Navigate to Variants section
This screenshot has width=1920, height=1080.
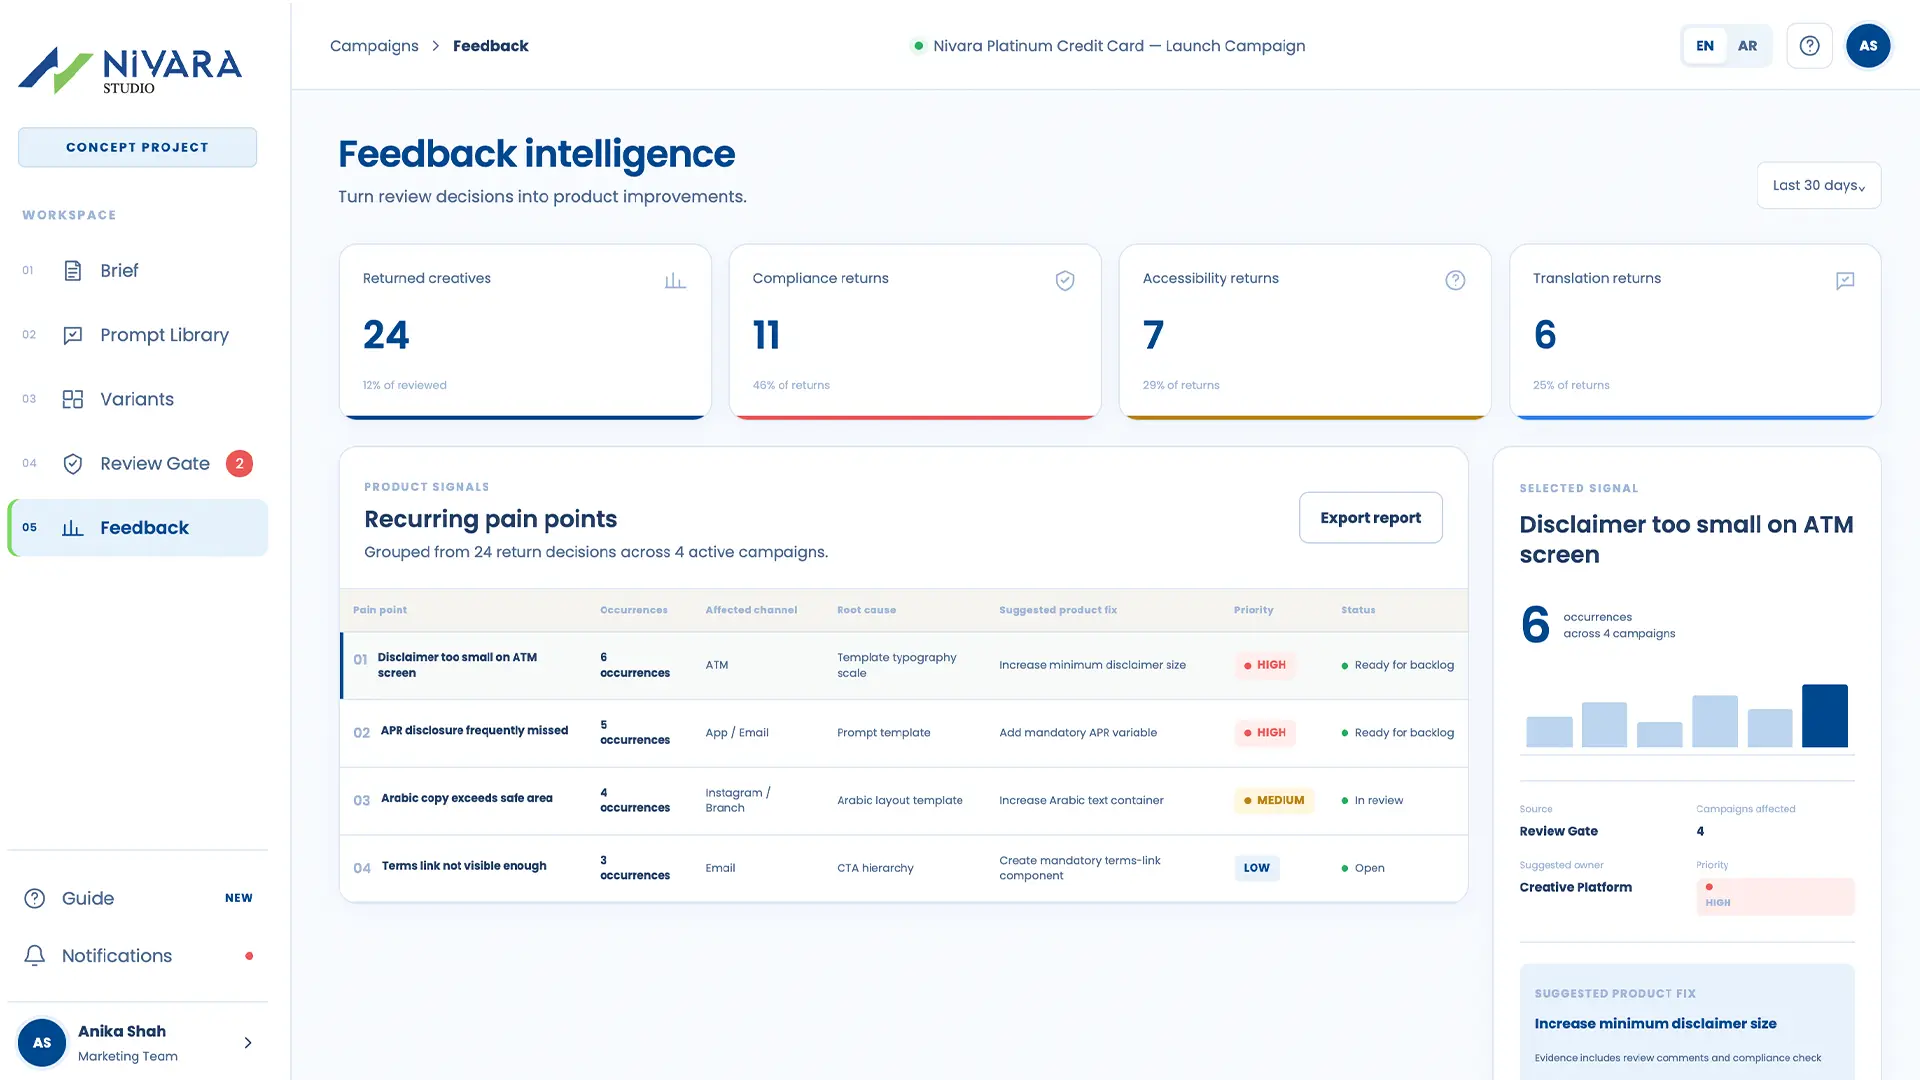[138, 399]
